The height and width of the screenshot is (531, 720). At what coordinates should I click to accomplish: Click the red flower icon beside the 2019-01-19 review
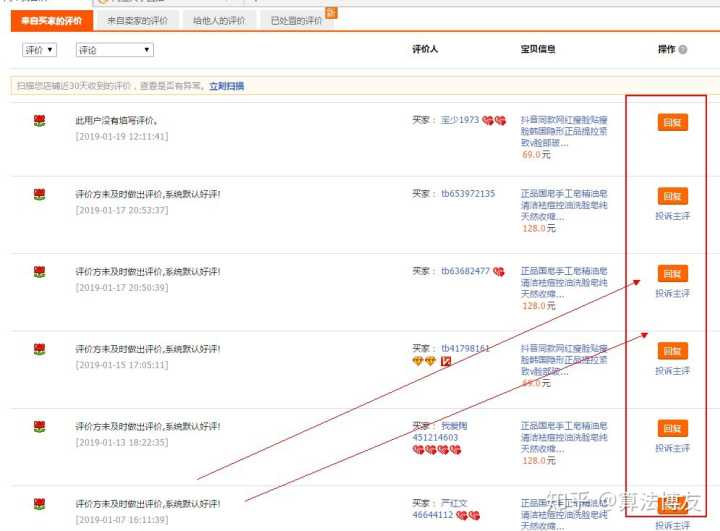[39, 121]
